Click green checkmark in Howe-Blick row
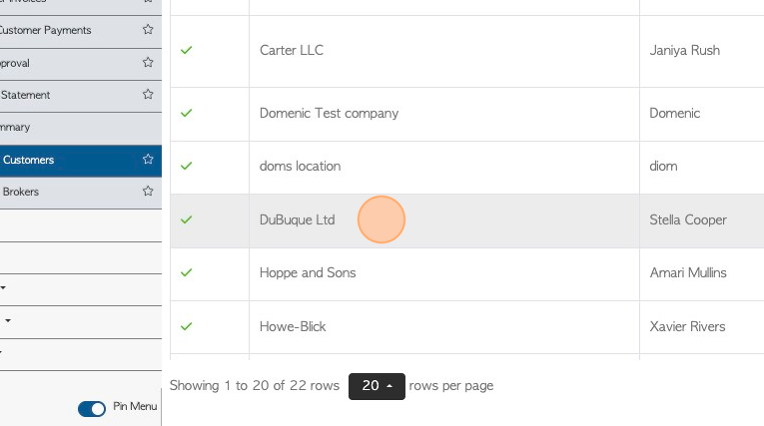Image resolution: width=764 pixels, height=426 pixels. pyautogui.click(x=186, y=326)
